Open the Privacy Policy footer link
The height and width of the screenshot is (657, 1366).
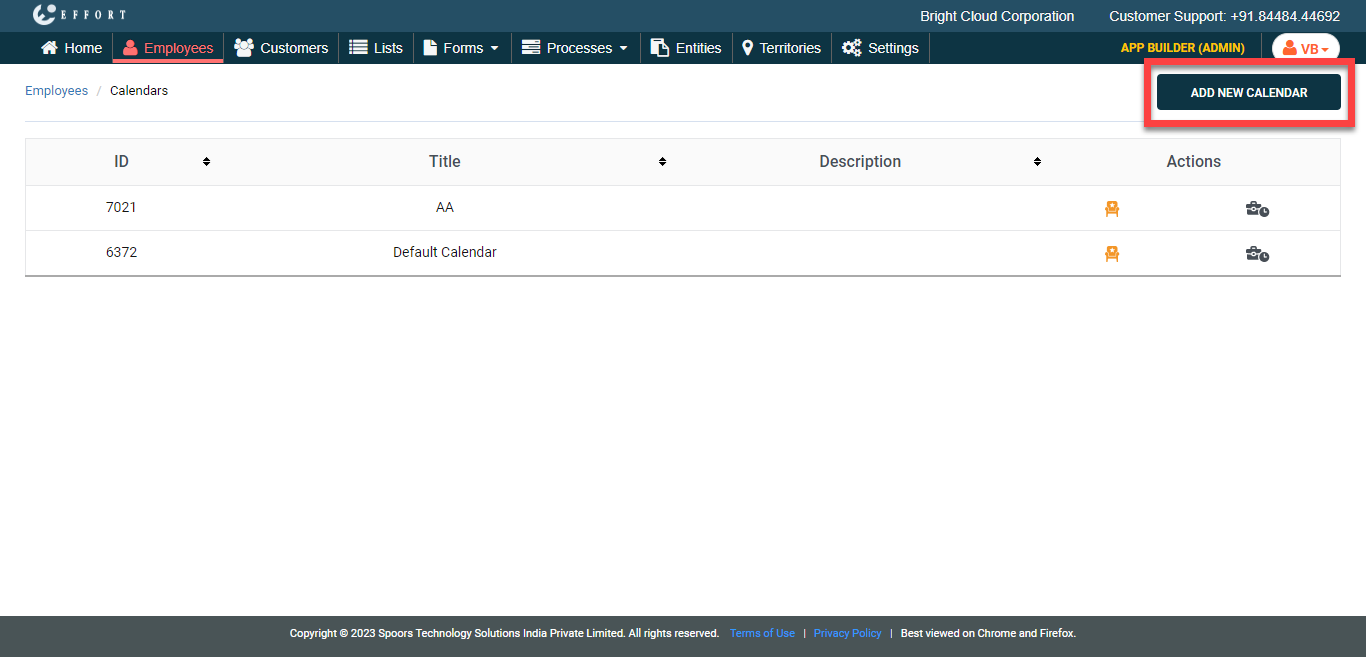[847, 633]
